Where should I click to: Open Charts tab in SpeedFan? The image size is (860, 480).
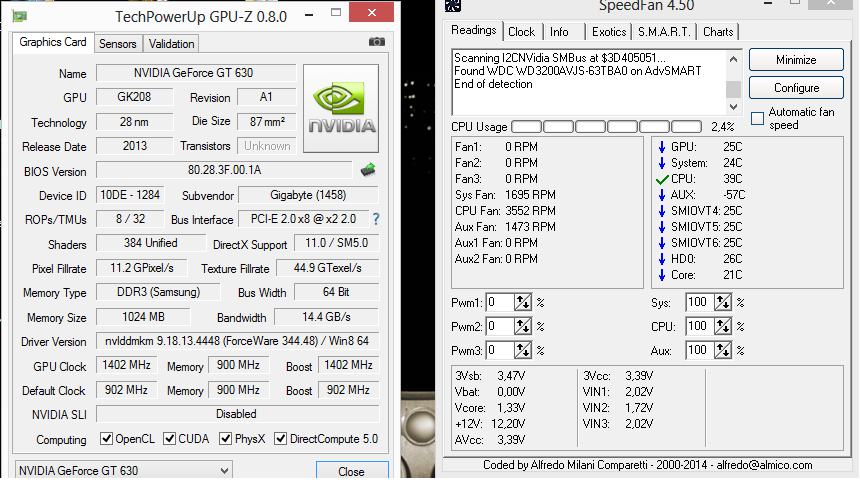(718, 32)
